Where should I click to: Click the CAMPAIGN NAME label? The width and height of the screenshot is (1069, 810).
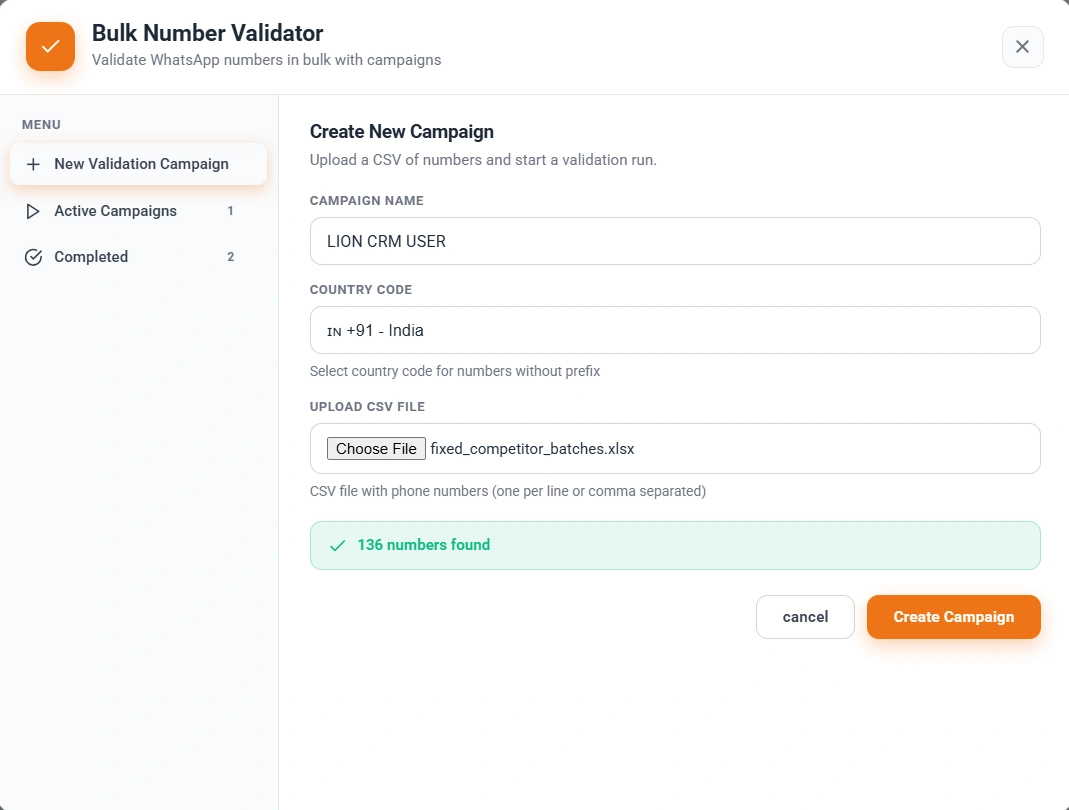(367, 200)
